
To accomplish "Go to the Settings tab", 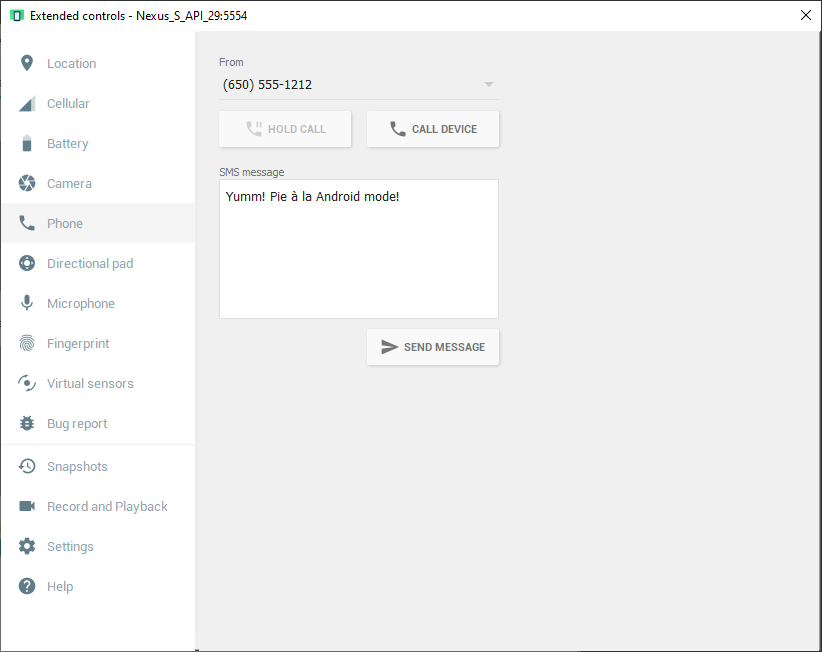I will coord(70,547).
